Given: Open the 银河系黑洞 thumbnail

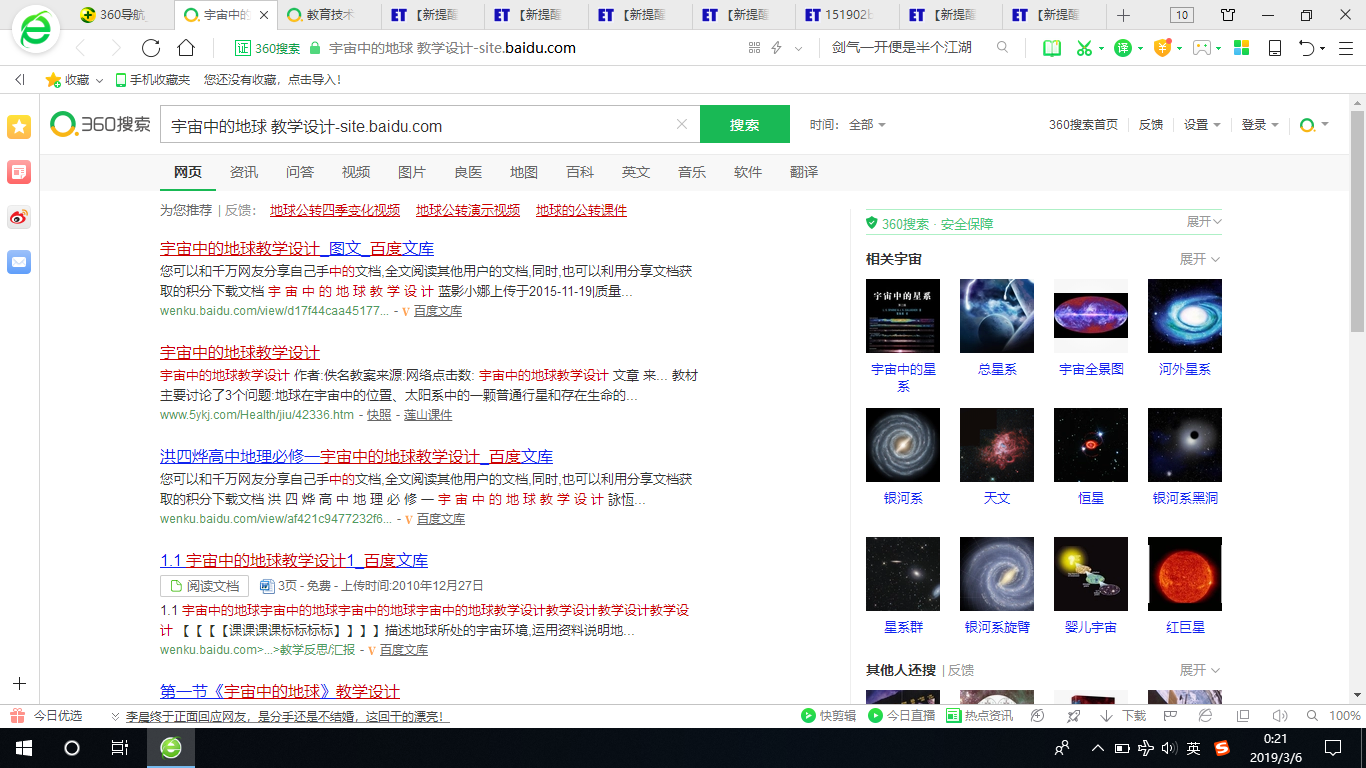Looking at the screenshot, I should click(x=1185, y=445).
